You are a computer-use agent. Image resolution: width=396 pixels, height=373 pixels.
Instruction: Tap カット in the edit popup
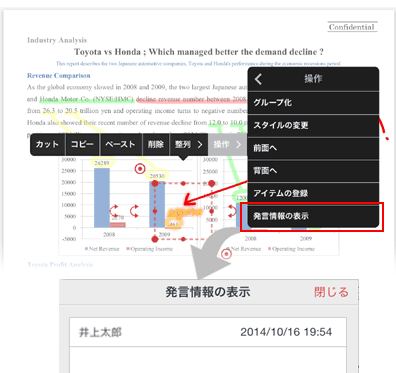[x=47, y=144]
